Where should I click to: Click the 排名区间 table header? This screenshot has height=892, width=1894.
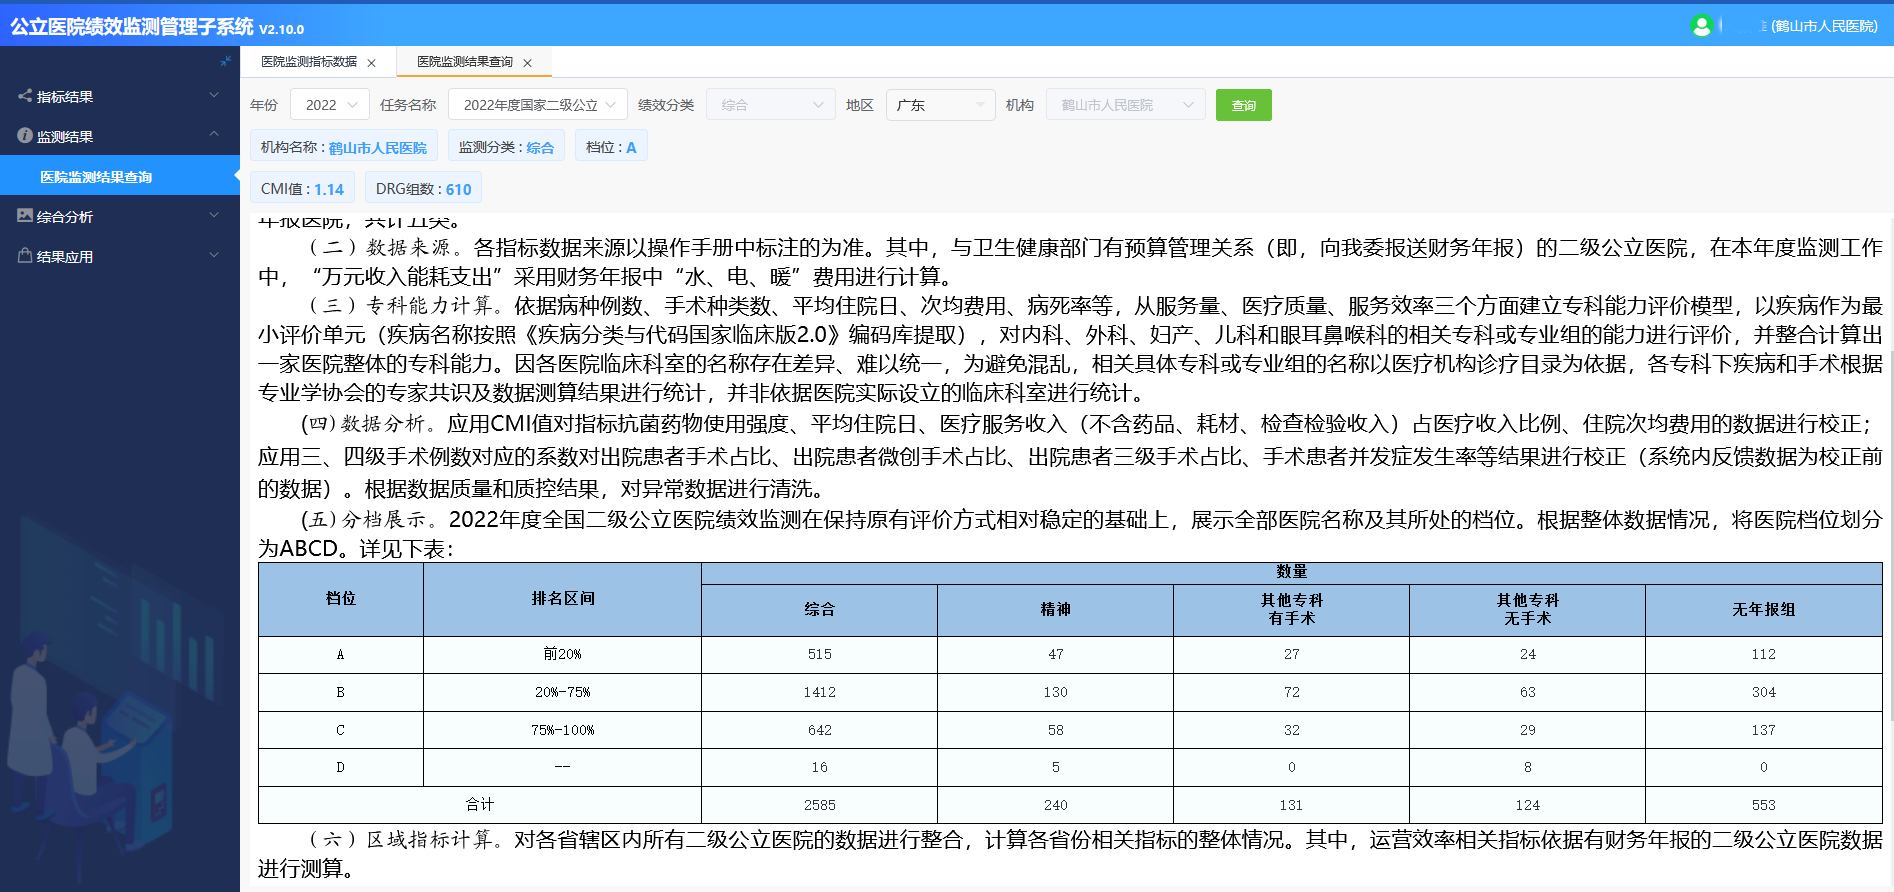[x=563, y=599]
